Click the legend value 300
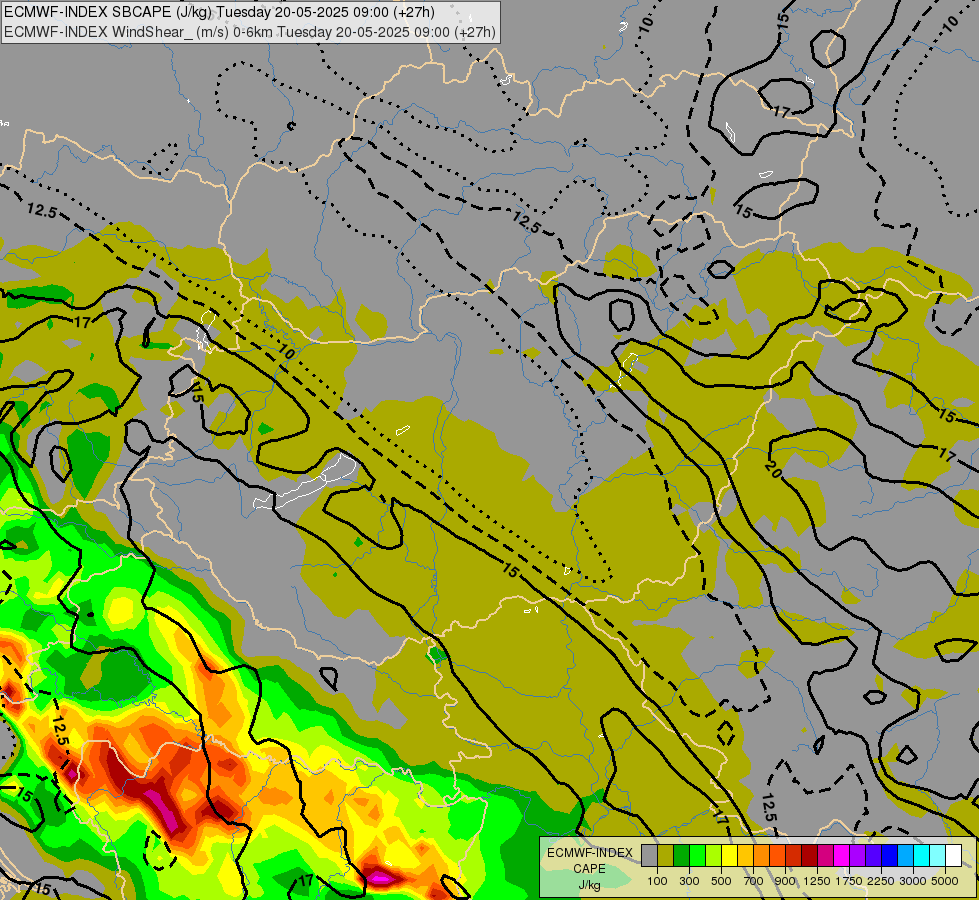This screenshot has height=900, width=979. coord(689,881)
